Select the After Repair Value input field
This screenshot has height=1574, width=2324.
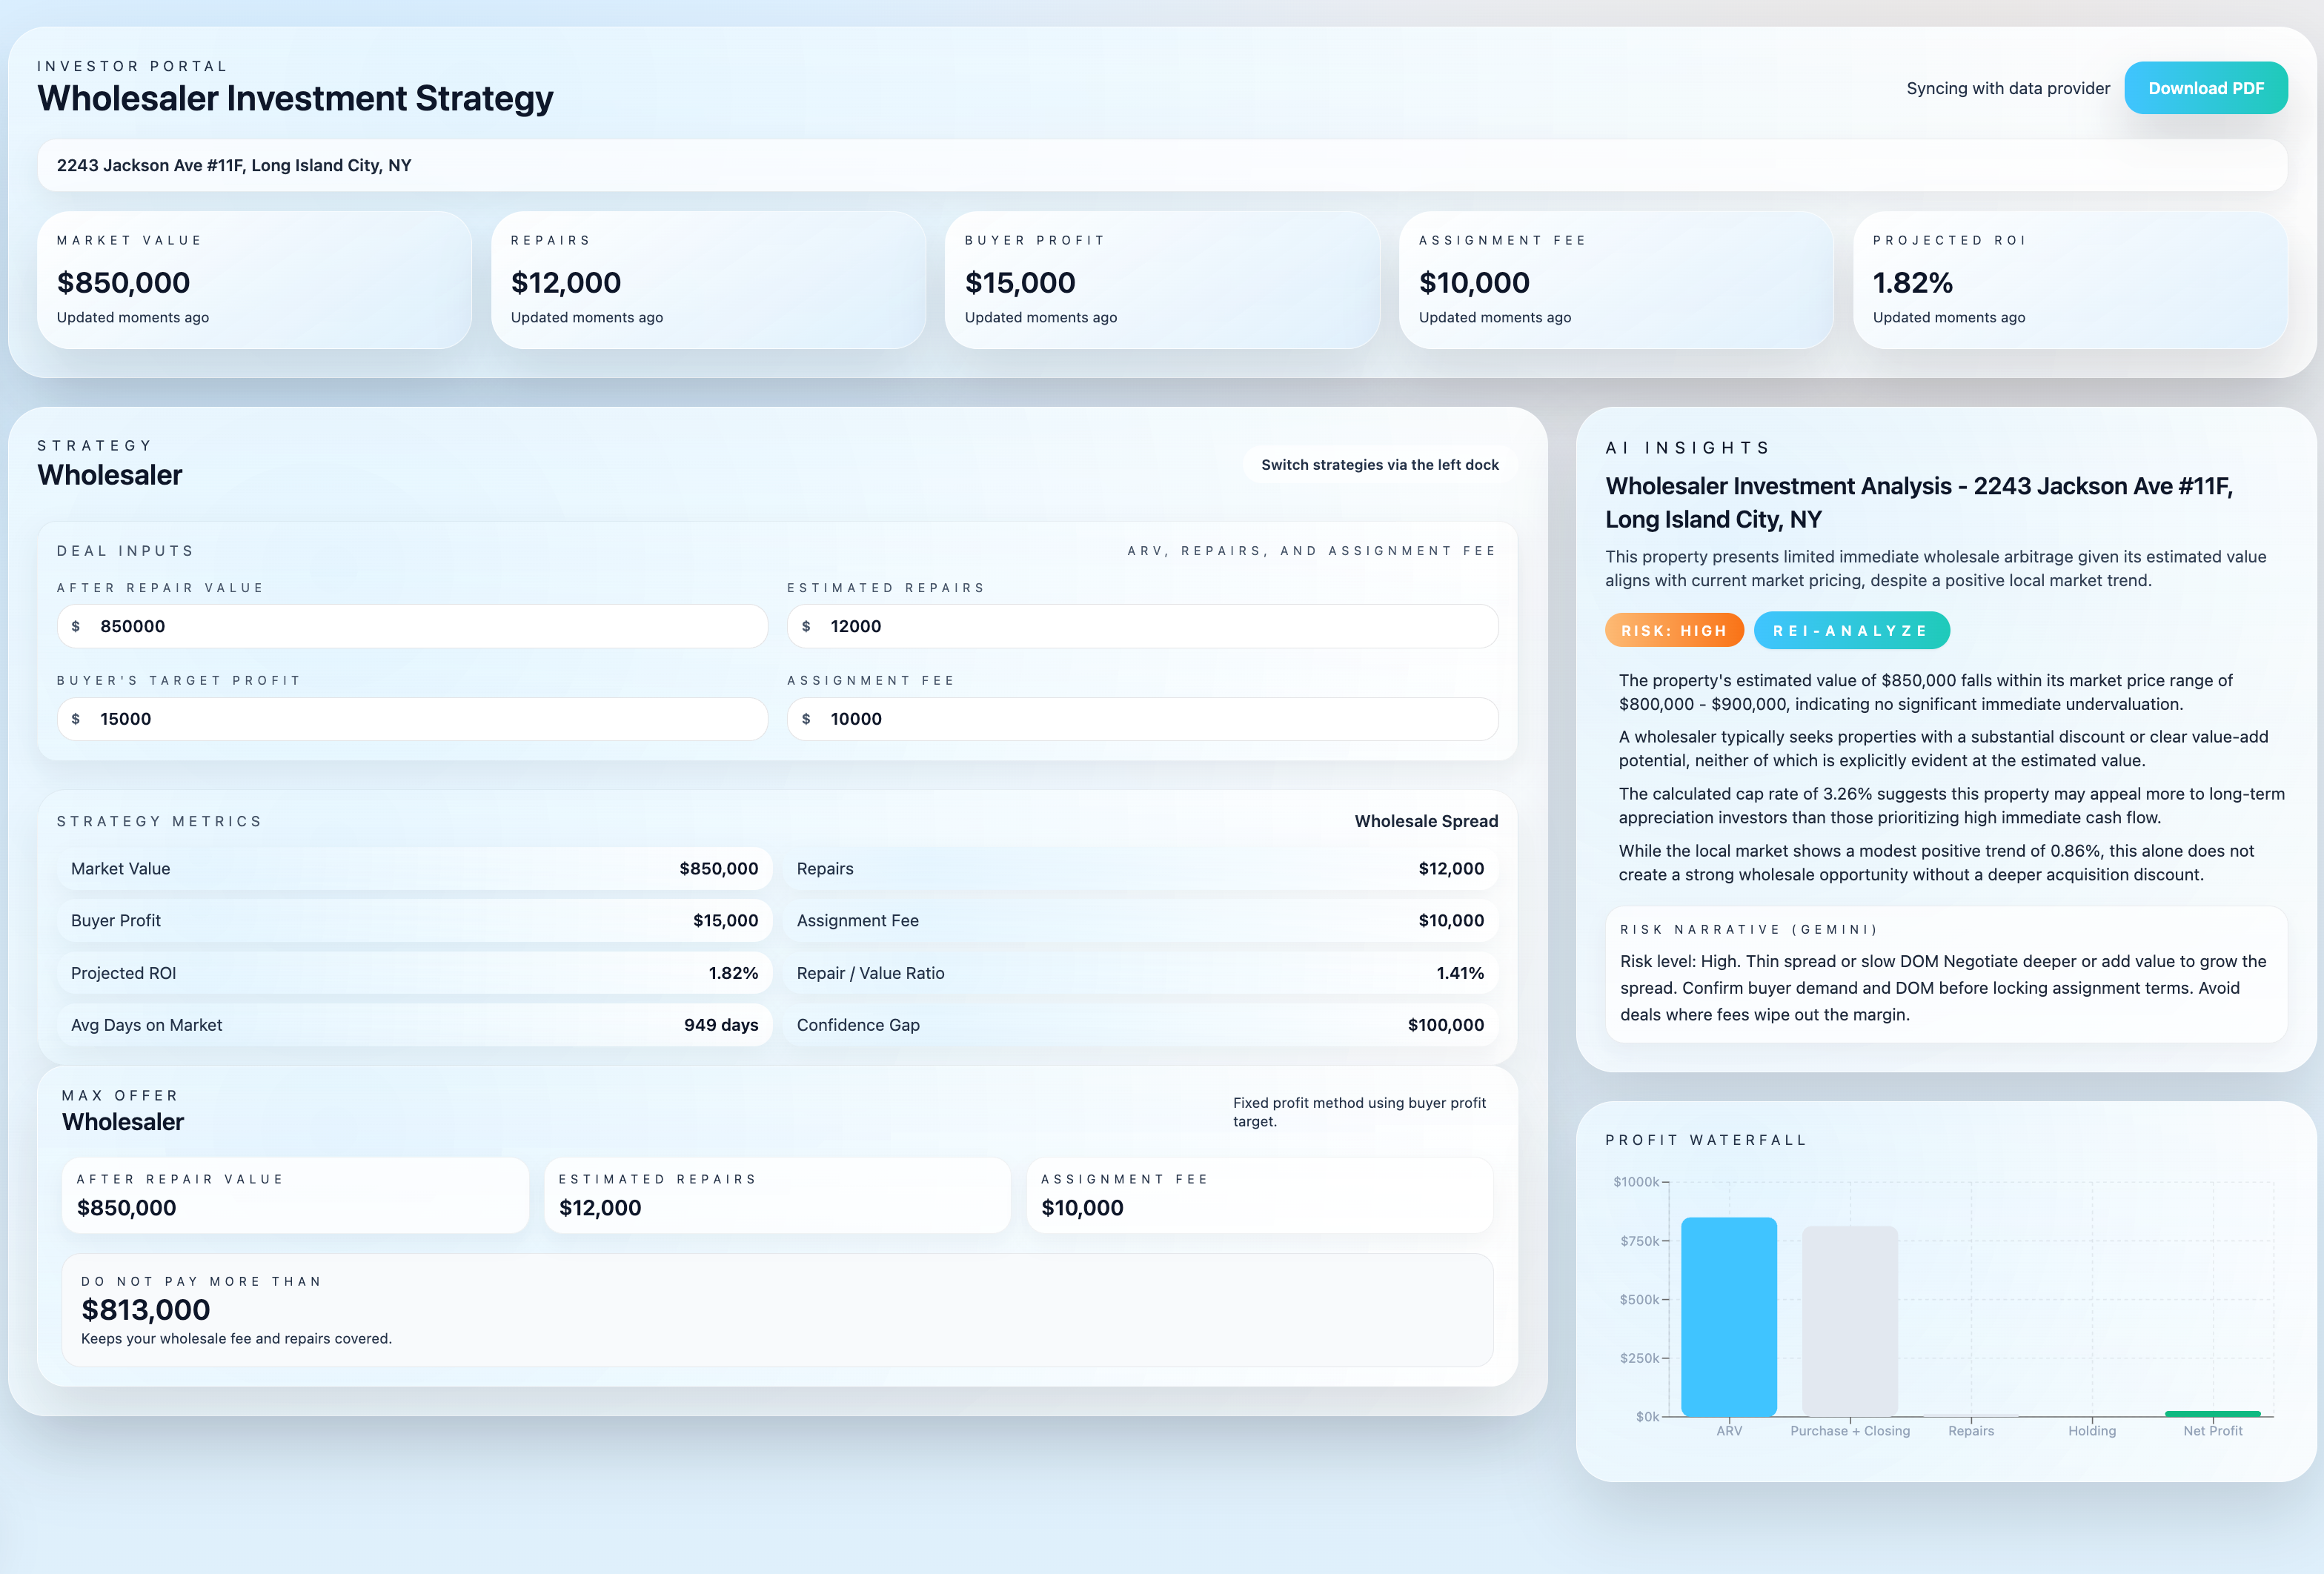pyautogui.click(x=412, y=626)
